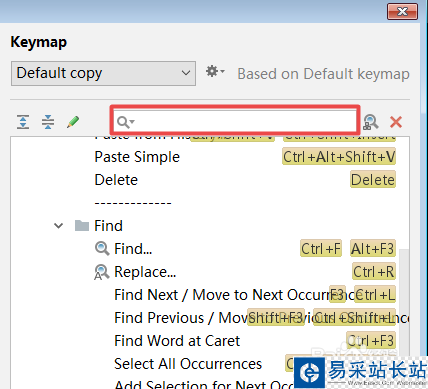Click the search history magnifier icon
The height and width of the screenshot is (389, 428).
[x=125, y=122]
